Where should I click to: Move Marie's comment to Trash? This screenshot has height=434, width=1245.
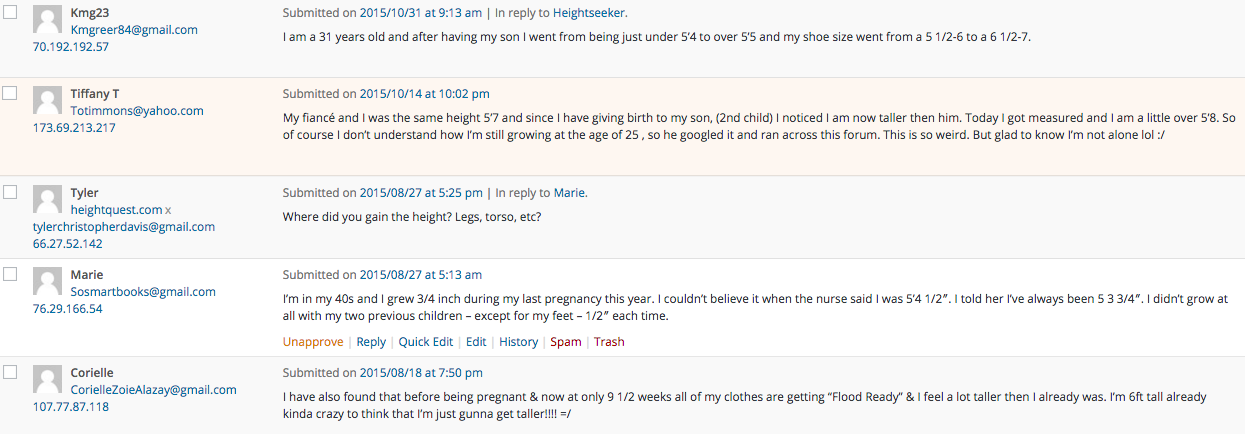click(609, 342)
